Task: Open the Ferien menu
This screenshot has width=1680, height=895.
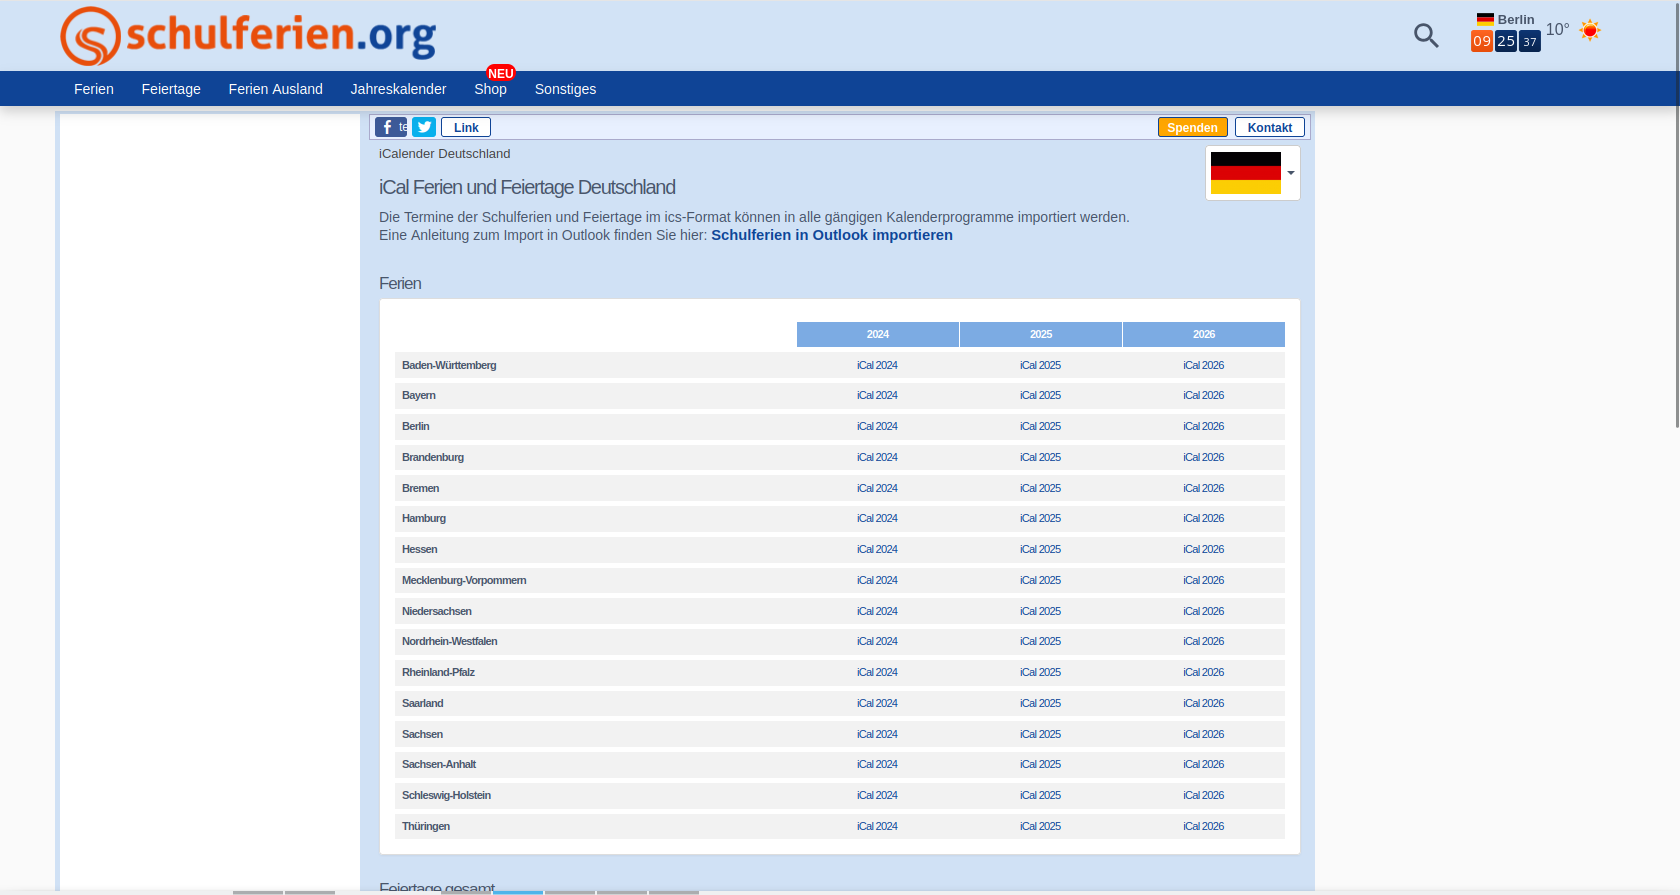Action: coord(94,89)
